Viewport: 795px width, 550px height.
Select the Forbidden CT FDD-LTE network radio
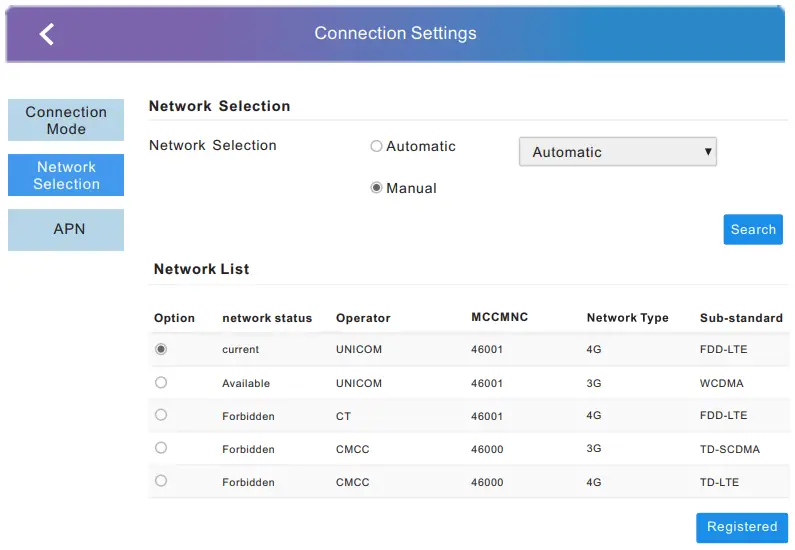(x=161, y=415)
